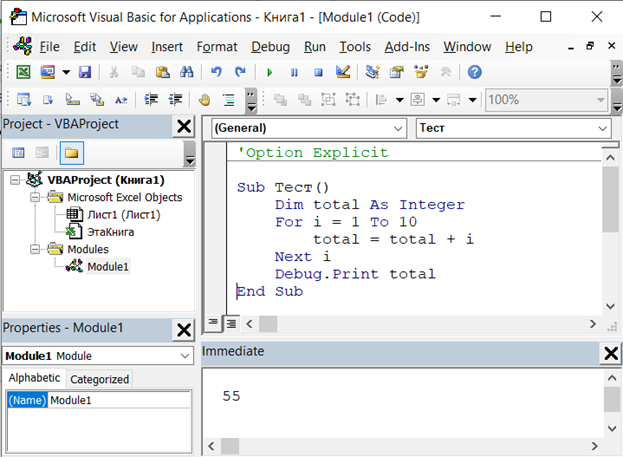This screenshot has height=457, width=623.
Task: Open the 100% zoom combo box
Action: click(x=546, y=99)
